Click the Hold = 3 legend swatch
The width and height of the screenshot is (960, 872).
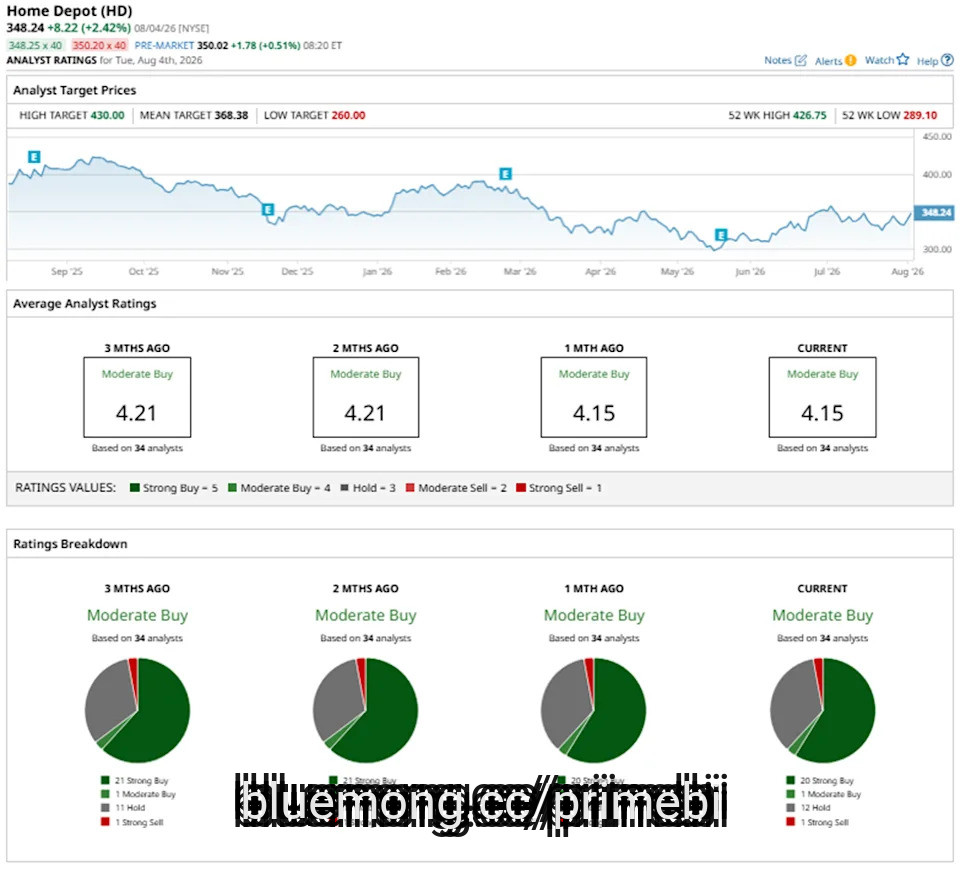click(345, 488)
